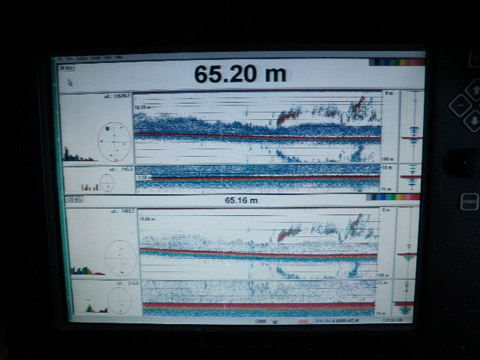Screen dimensions: 480x360
Task: Click the red warning indicator in status bar
Action: tap(302, 321)
